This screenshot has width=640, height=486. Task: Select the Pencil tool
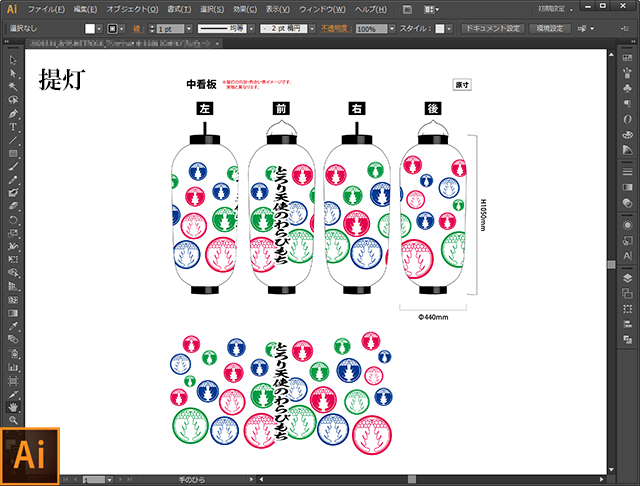tap(13, 180)
